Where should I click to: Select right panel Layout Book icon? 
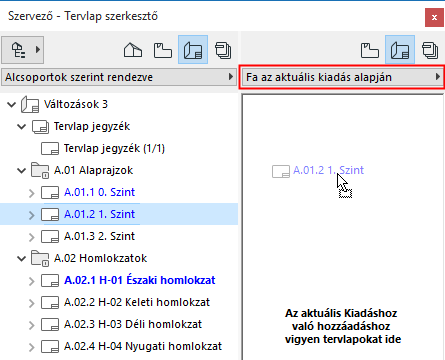400,50
